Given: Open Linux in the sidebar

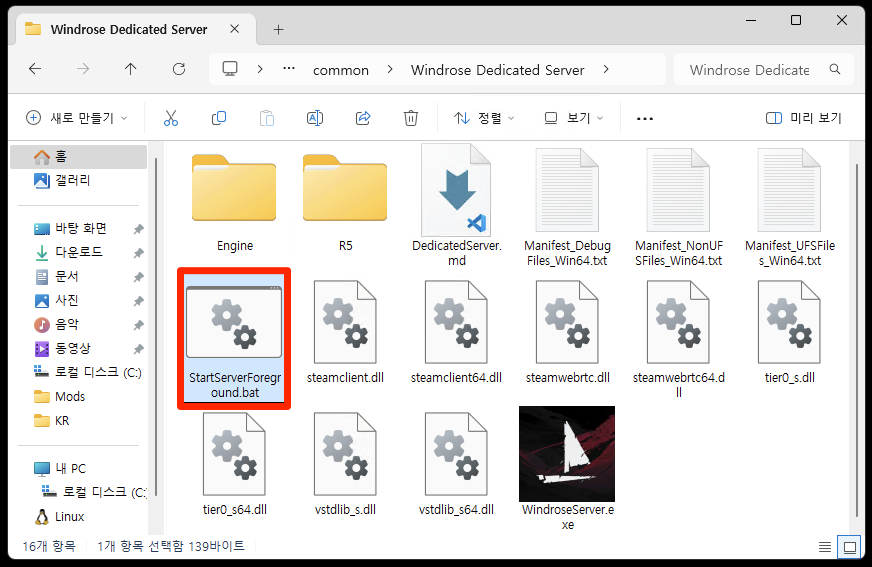Looking at the screenshot, I should pyautogui.click(x=78, y=517).
